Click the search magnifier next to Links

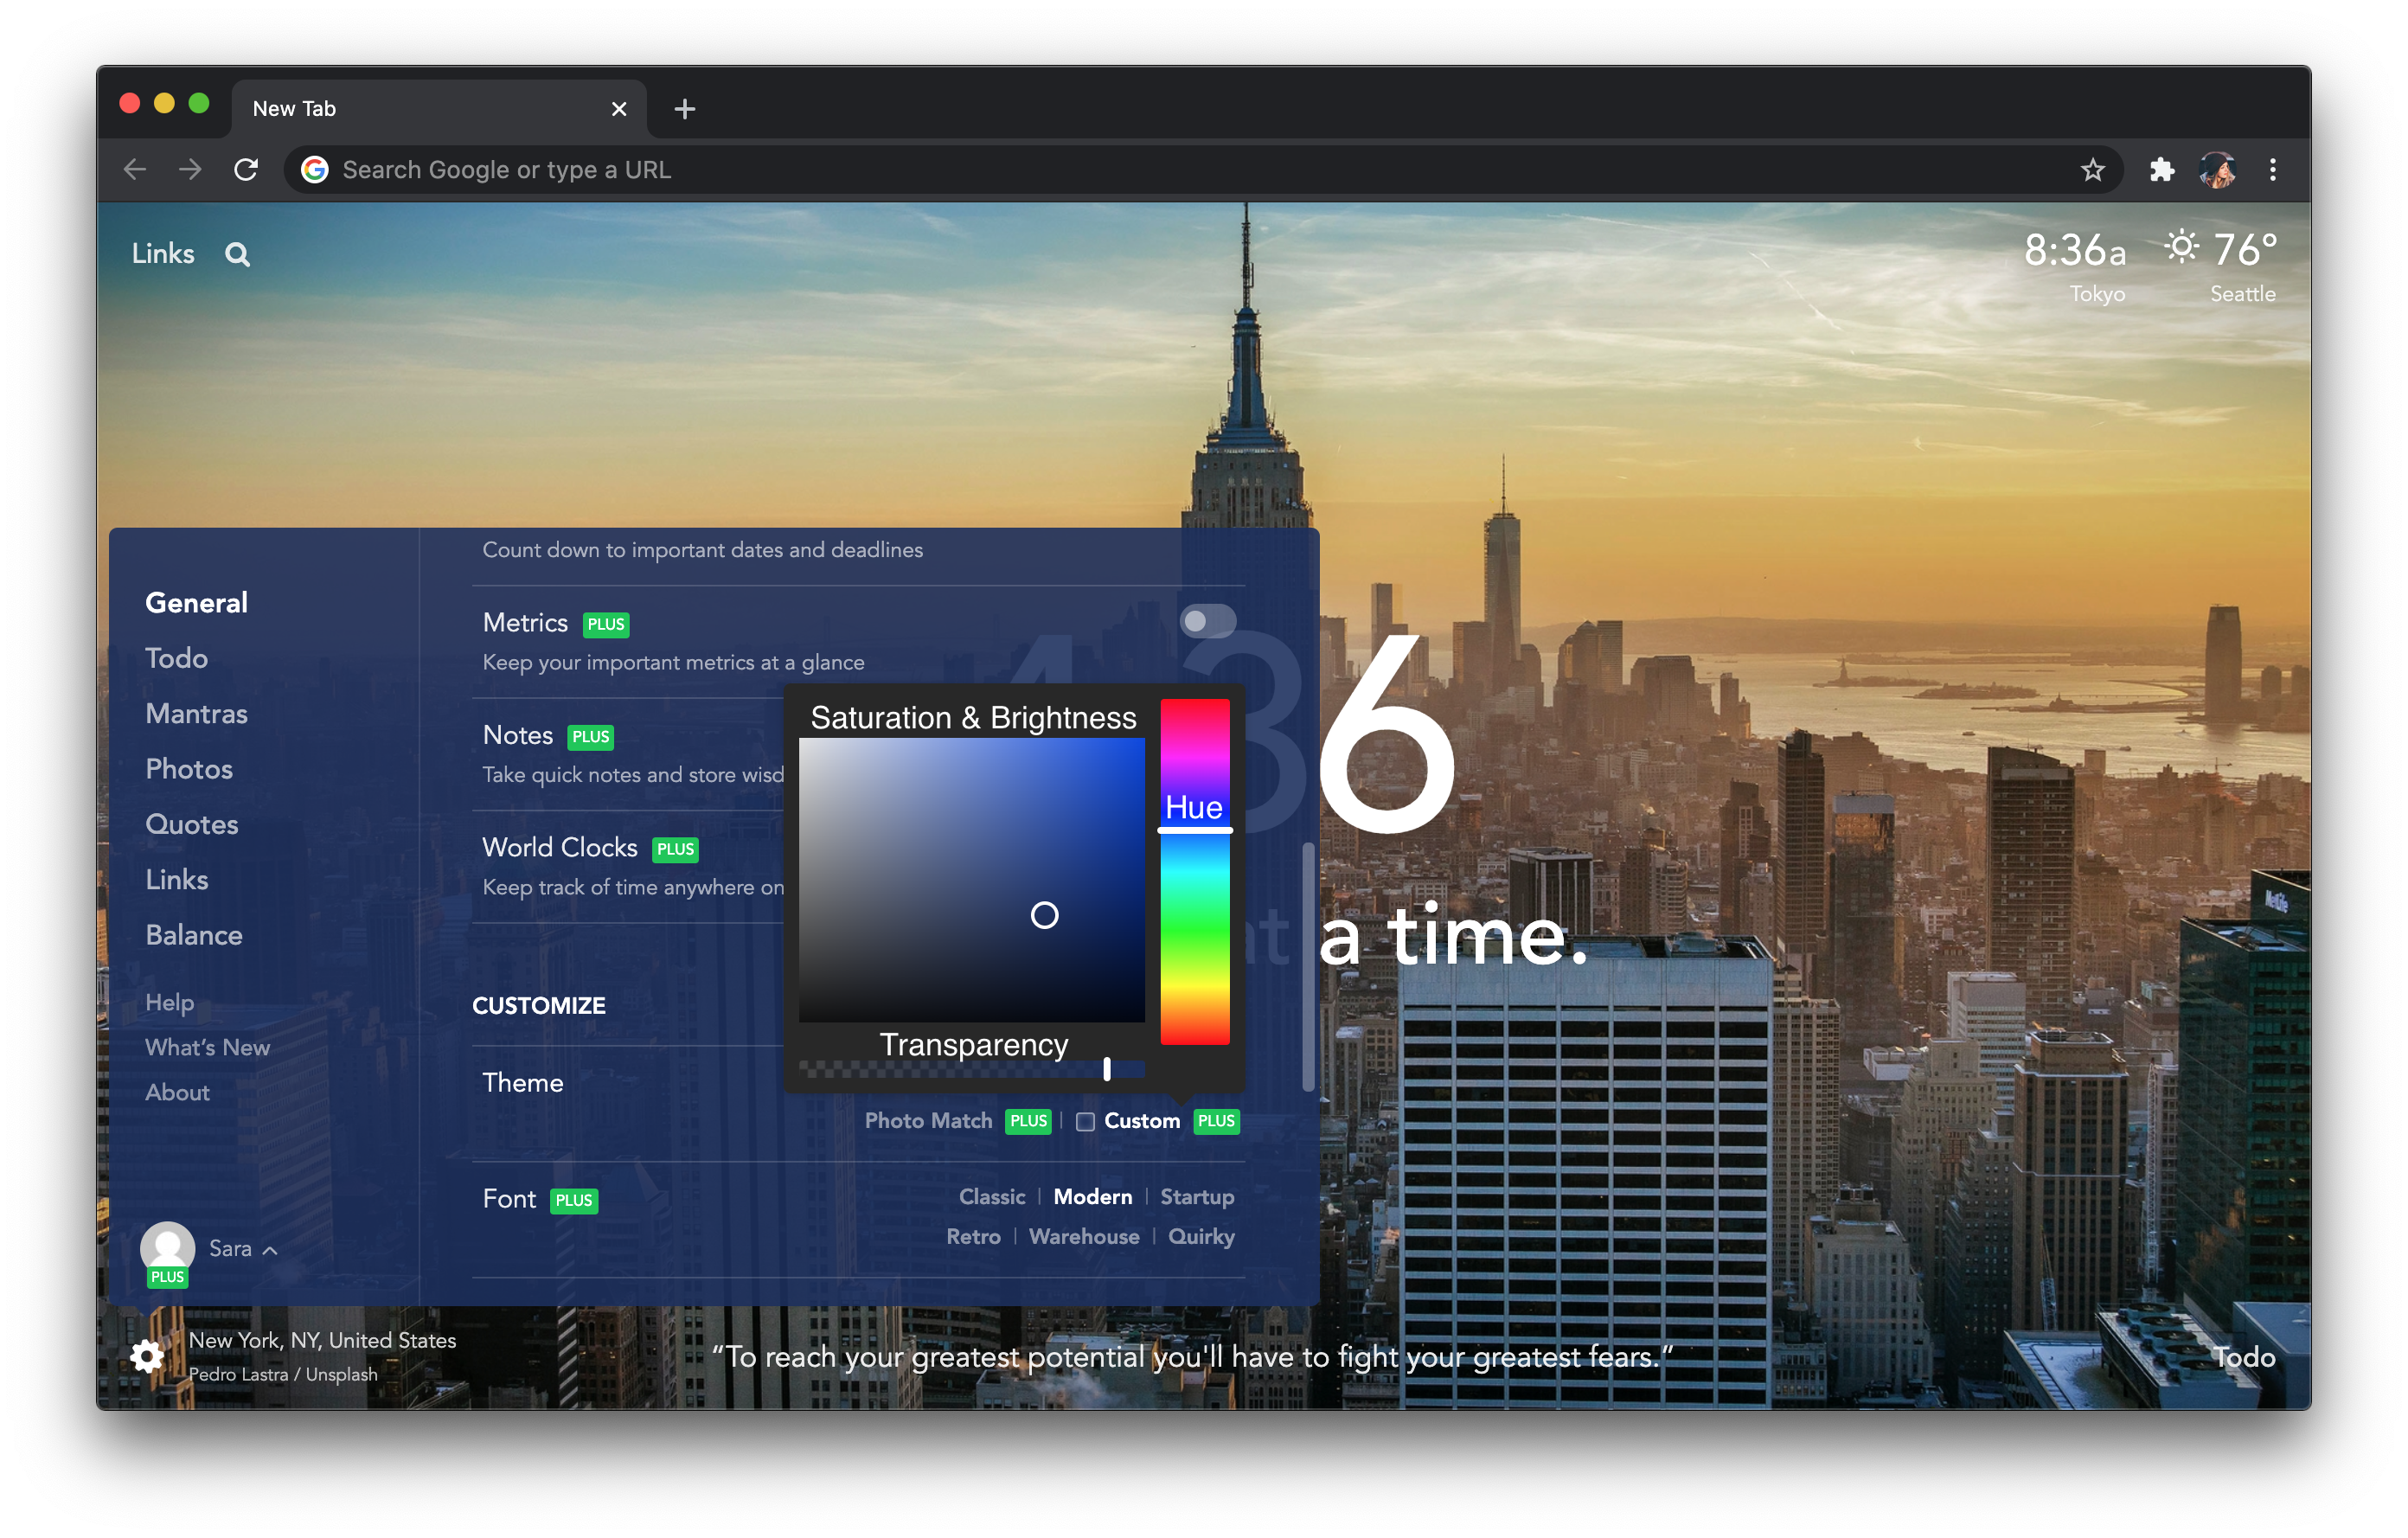click(237, 254)
